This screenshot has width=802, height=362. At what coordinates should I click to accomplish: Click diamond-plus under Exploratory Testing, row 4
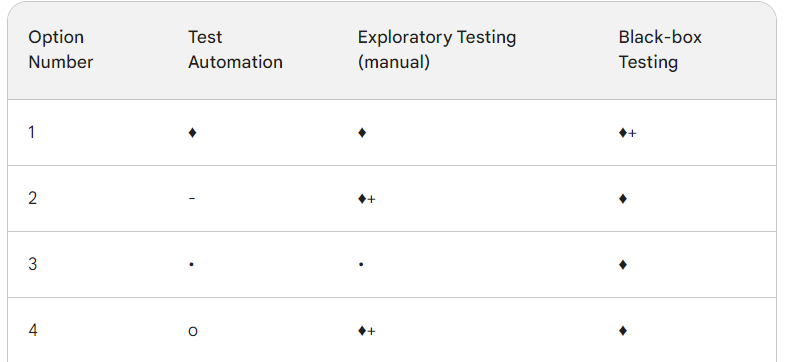pos(367,331)
